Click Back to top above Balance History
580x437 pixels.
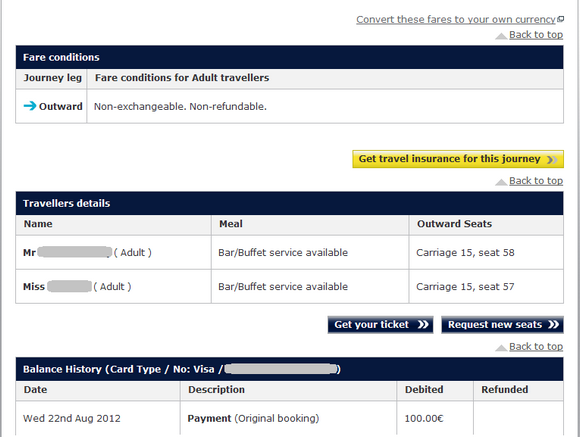coord(536,347)
